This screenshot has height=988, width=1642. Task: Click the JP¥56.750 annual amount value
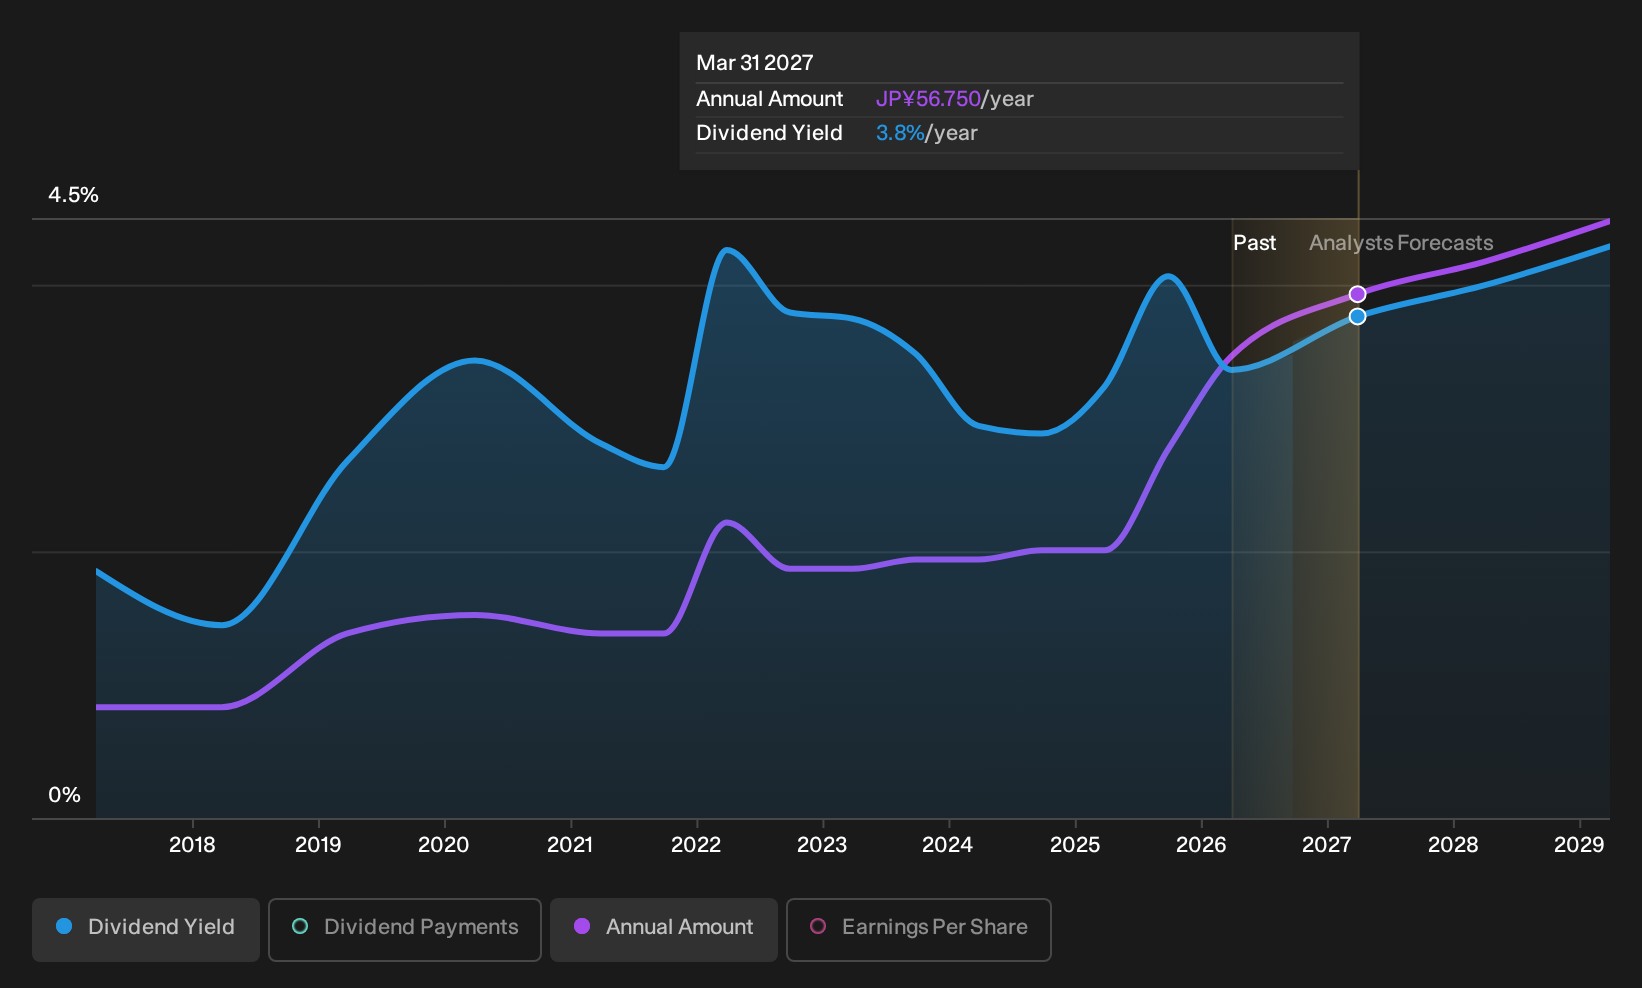(928, 99)
